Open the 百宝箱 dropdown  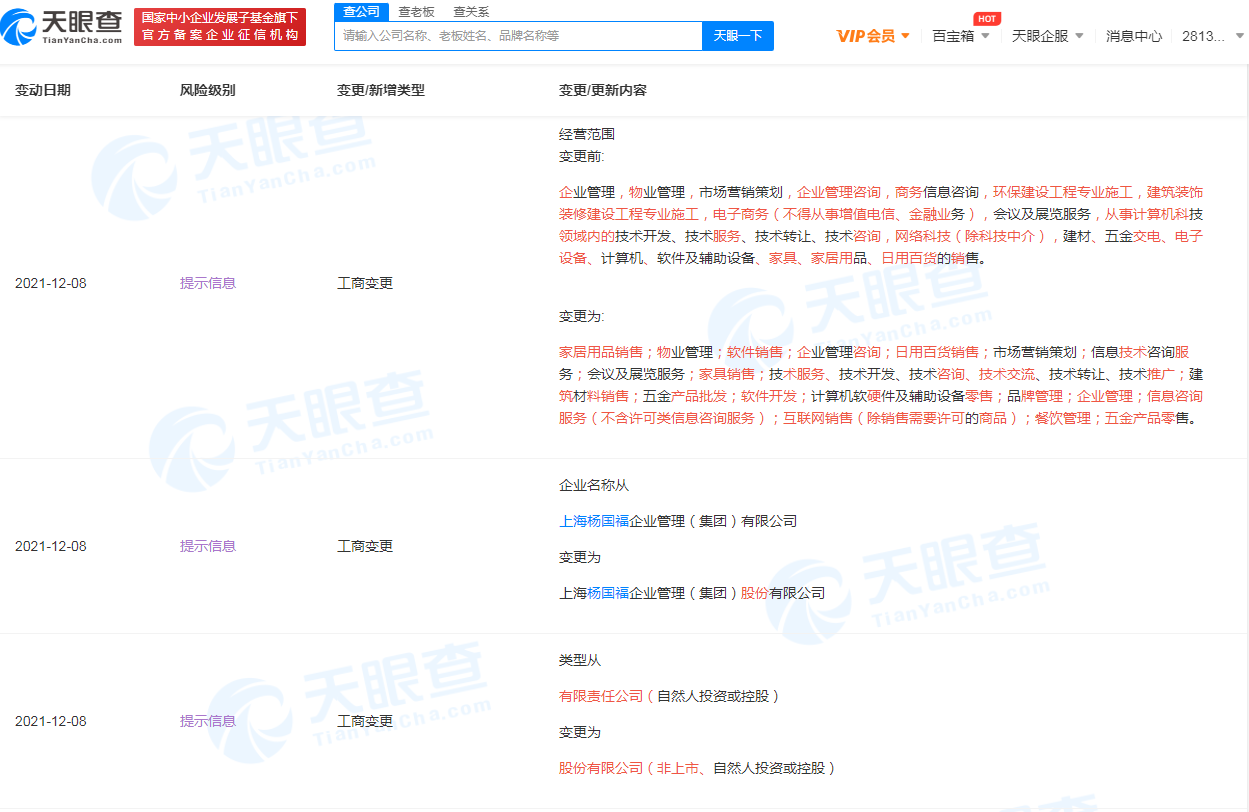[x=960, y=36]
